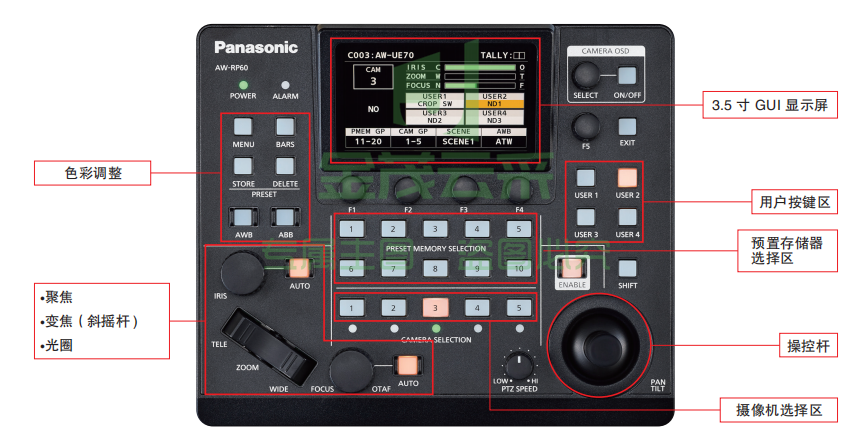Activate the USER 4 button

[x=627, y=217]
